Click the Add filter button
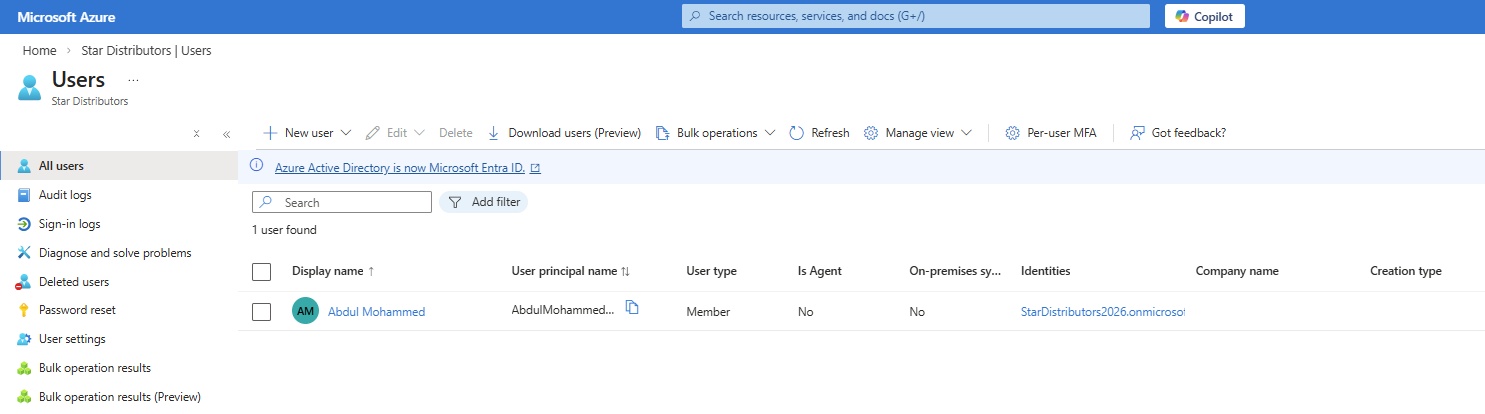 click(x=484, y=202)
